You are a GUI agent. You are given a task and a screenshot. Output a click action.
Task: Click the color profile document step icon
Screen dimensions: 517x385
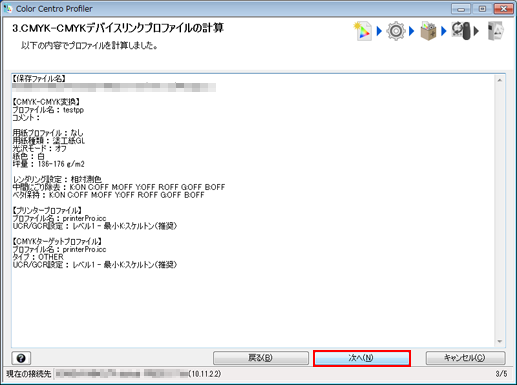coord(363,31)
